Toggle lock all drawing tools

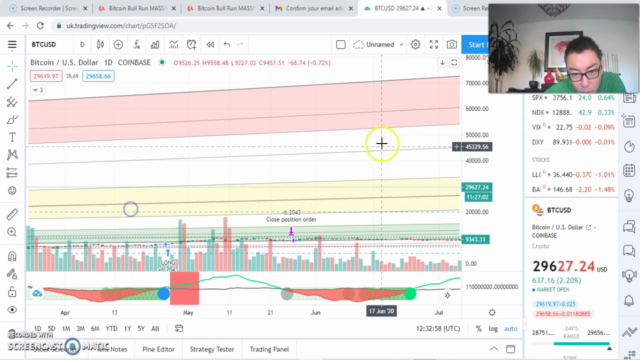tap(12, 291)
